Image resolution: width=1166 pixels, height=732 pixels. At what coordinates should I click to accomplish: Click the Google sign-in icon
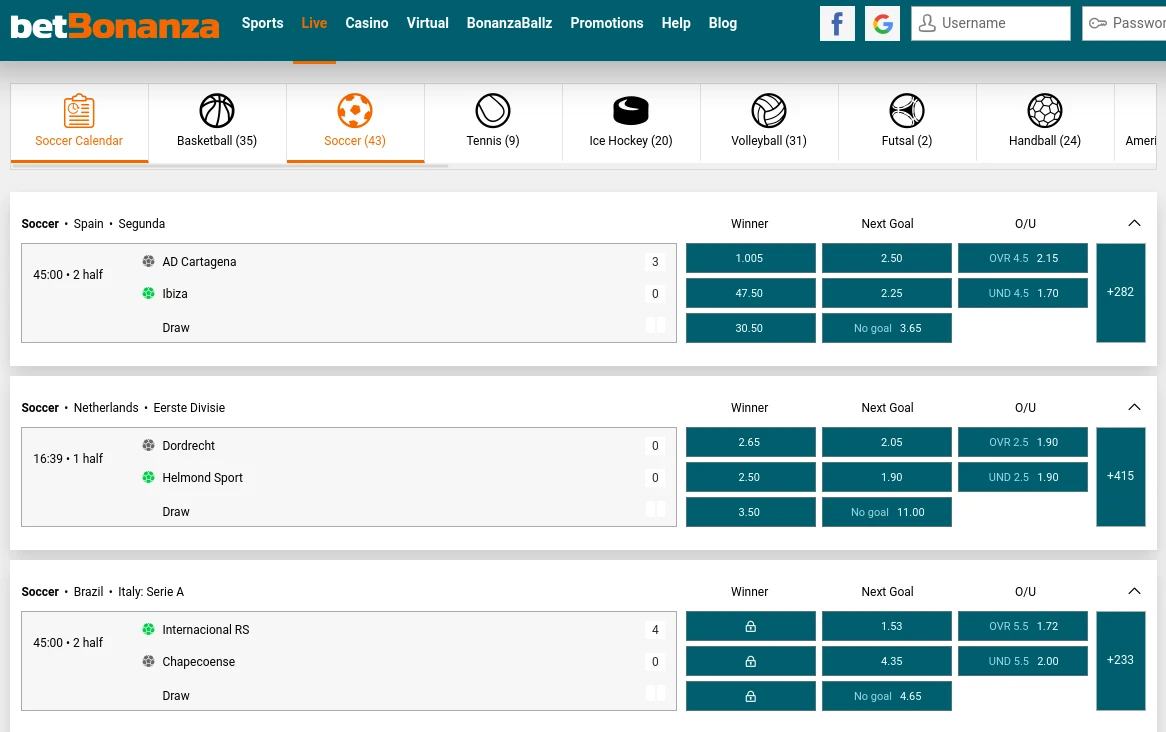tap(882, 23)
